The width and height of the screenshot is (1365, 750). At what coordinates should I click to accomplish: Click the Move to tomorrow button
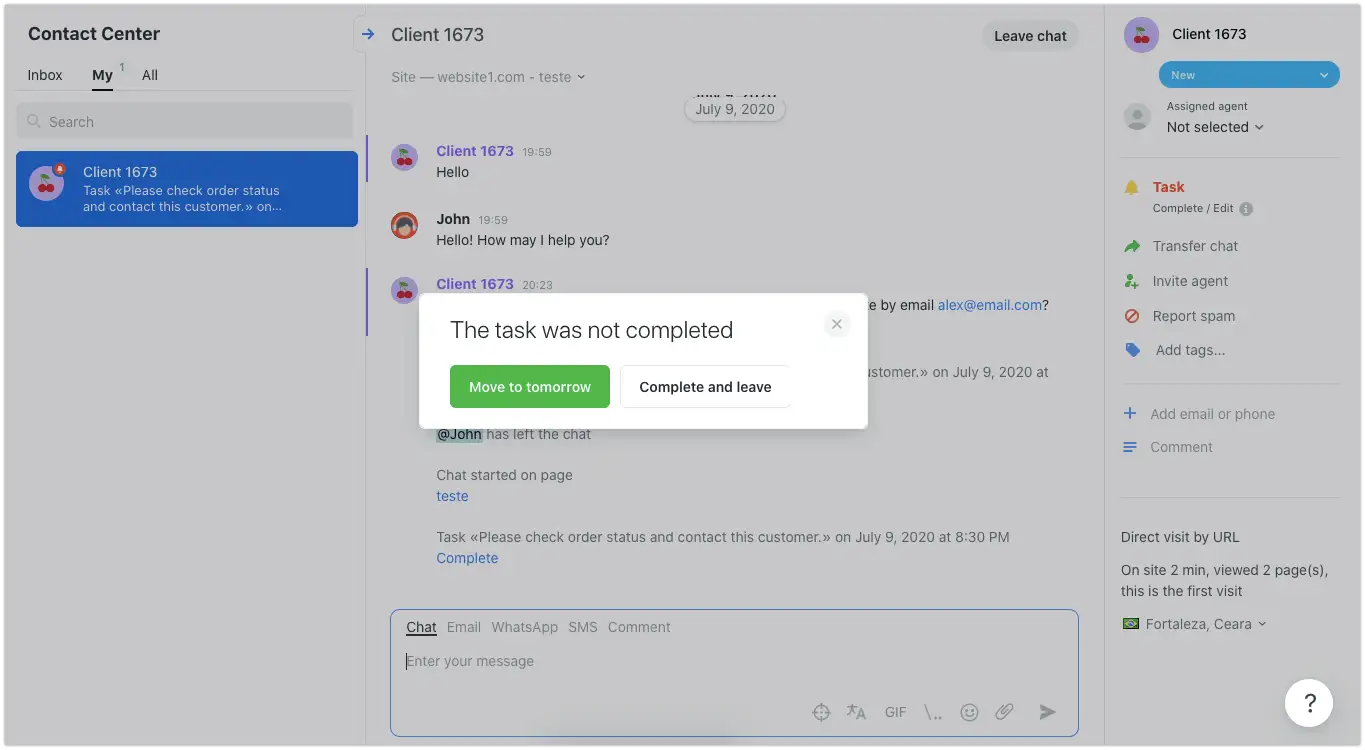[x=529, y=387]
